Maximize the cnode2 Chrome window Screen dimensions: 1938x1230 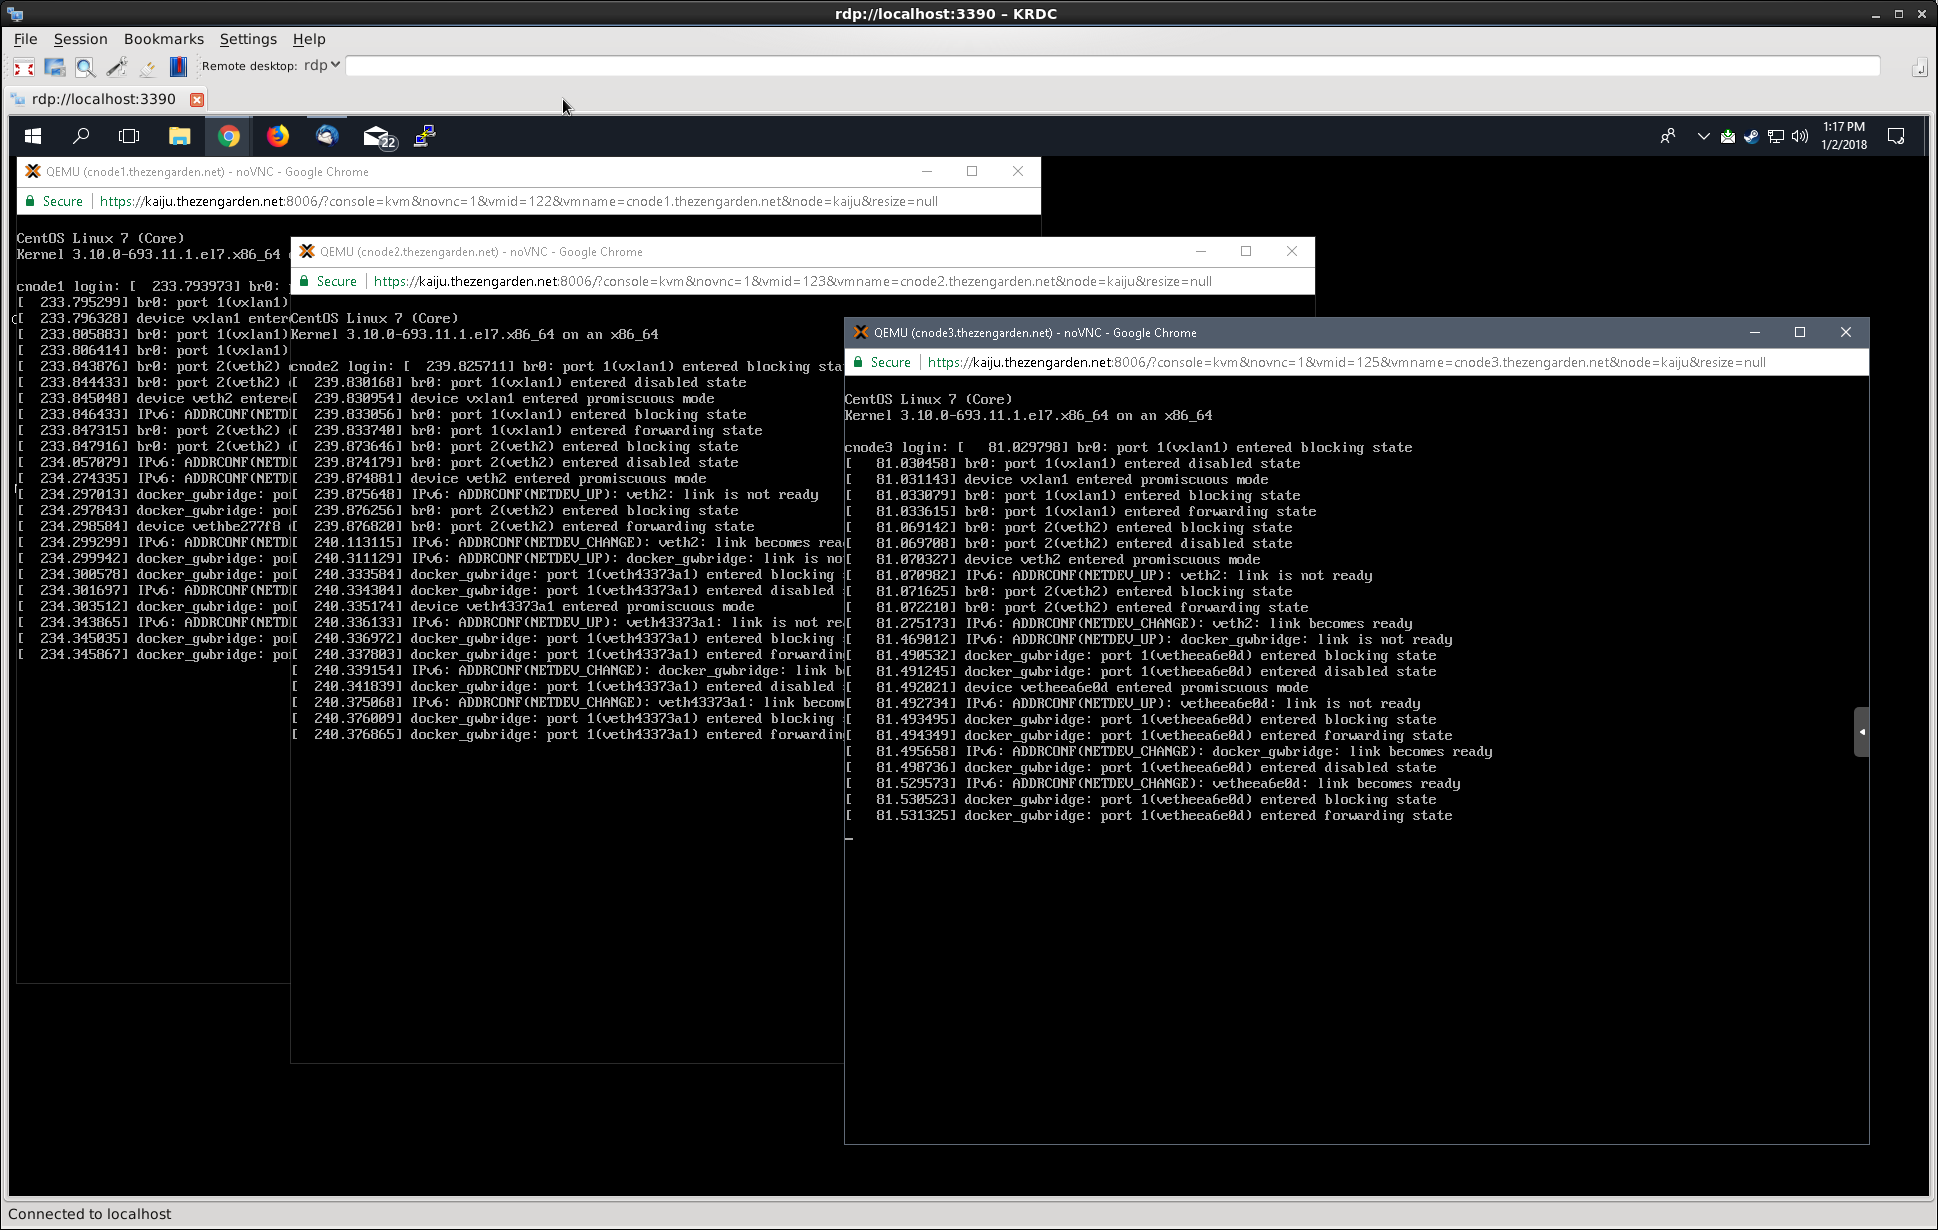1246,251
